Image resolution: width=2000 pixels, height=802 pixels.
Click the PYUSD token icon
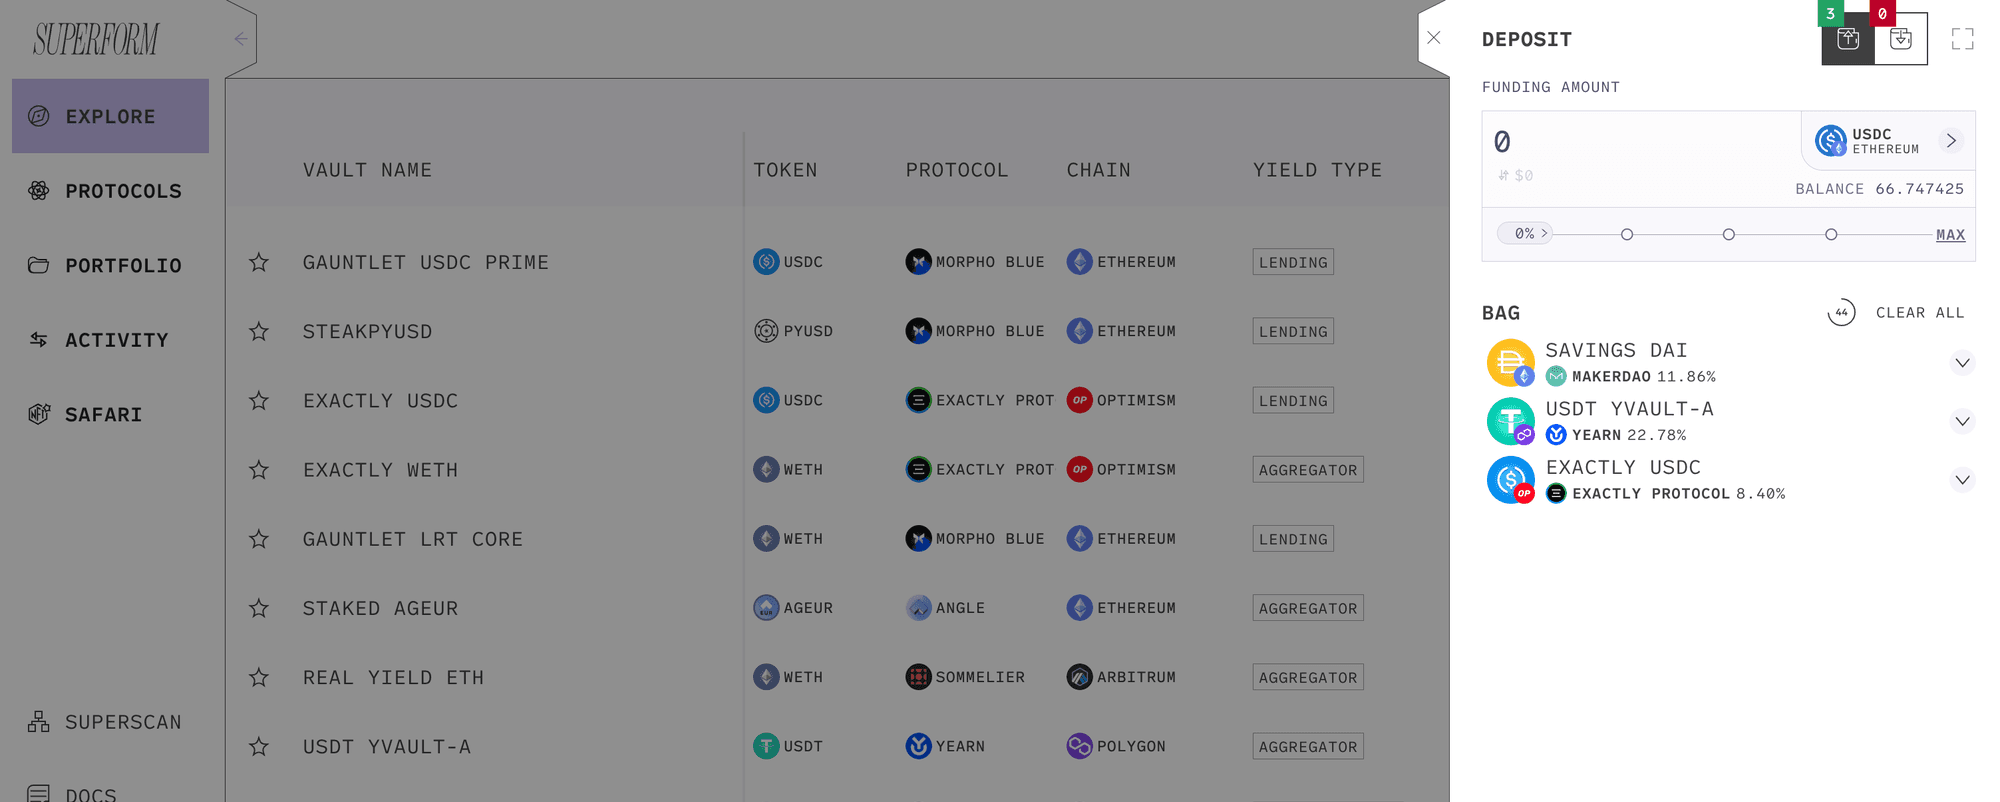pyautogui.click(x=766, y=331)
